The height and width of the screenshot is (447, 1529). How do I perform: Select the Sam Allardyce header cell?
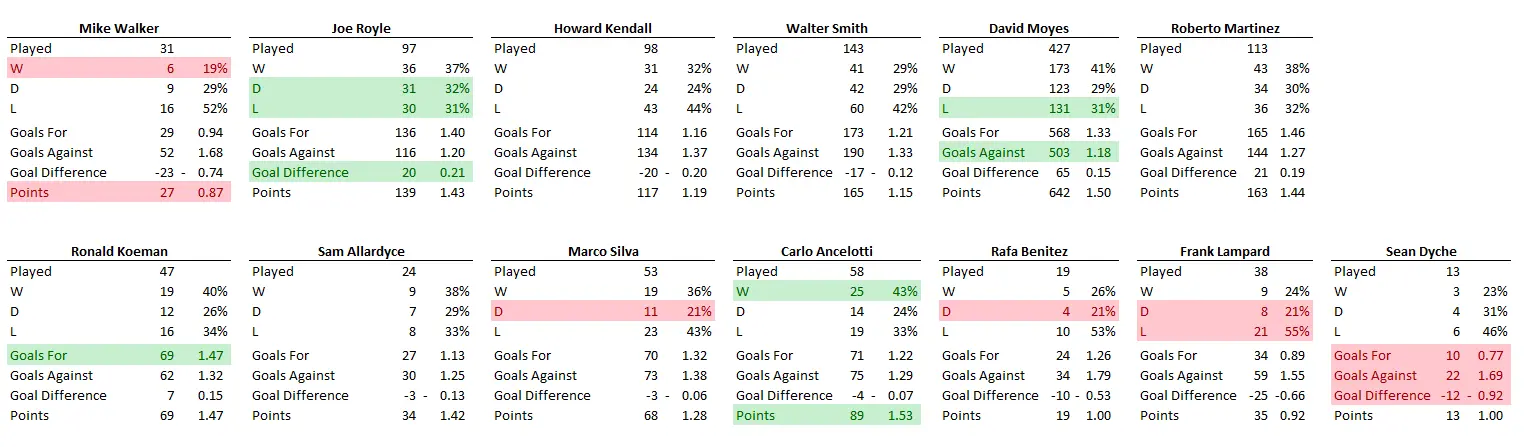coord(360,251)
